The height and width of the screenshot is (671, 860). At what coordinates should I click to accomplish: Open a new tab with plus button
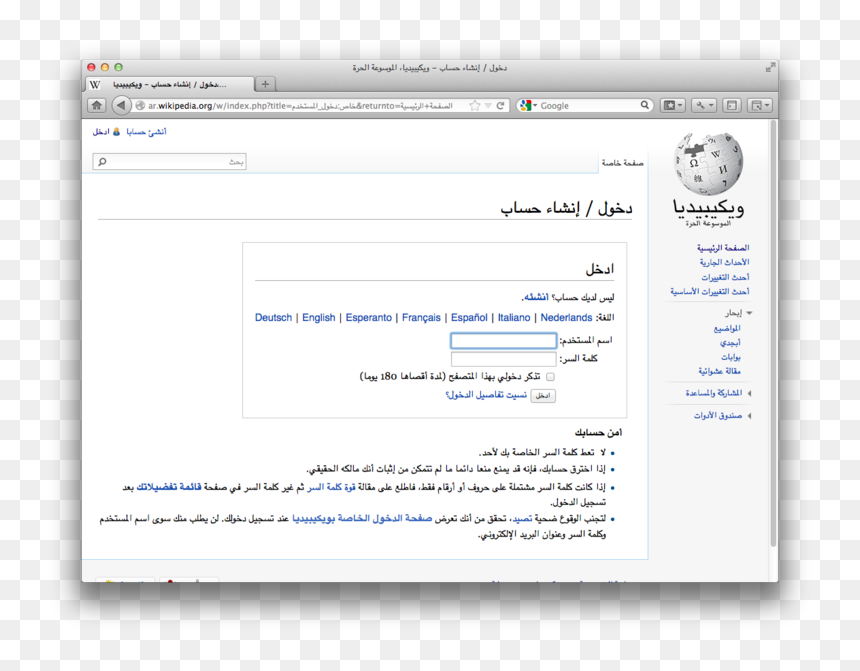point(265,84)
